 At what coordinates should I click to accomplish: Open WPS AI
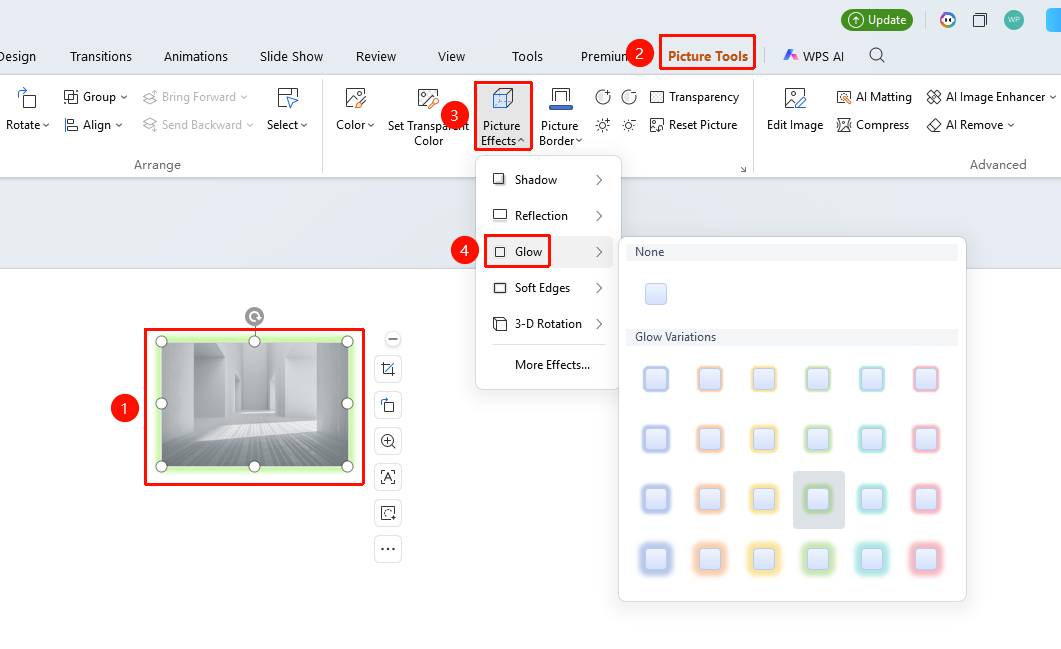pos(814,56)
